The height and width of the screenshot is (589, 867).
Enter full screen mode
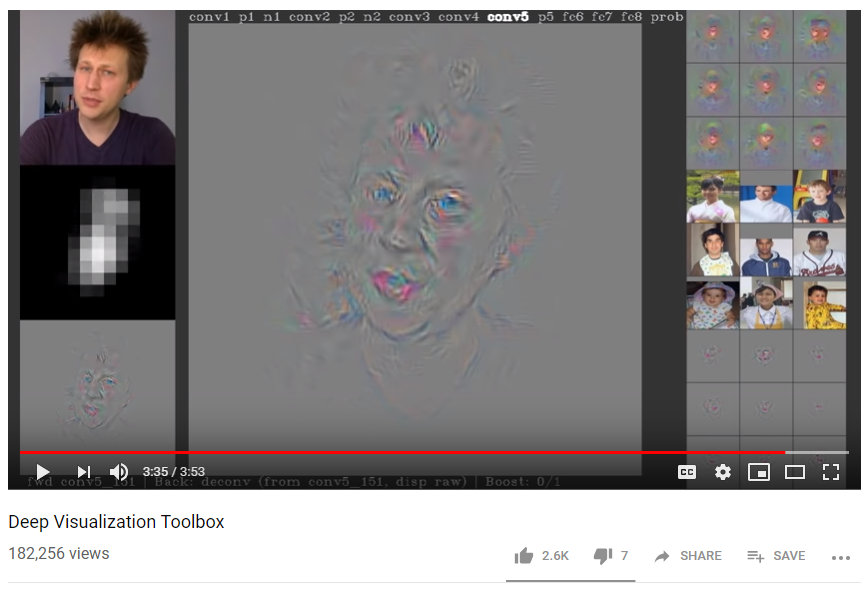tap(830, 472)
